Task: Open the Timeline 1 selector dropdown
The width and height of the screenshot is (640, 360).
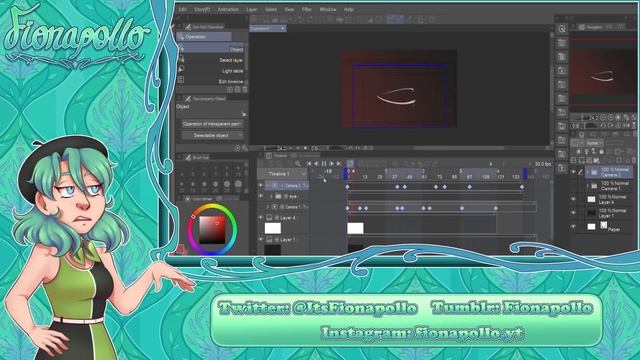Action: click(x=282, y=174)
